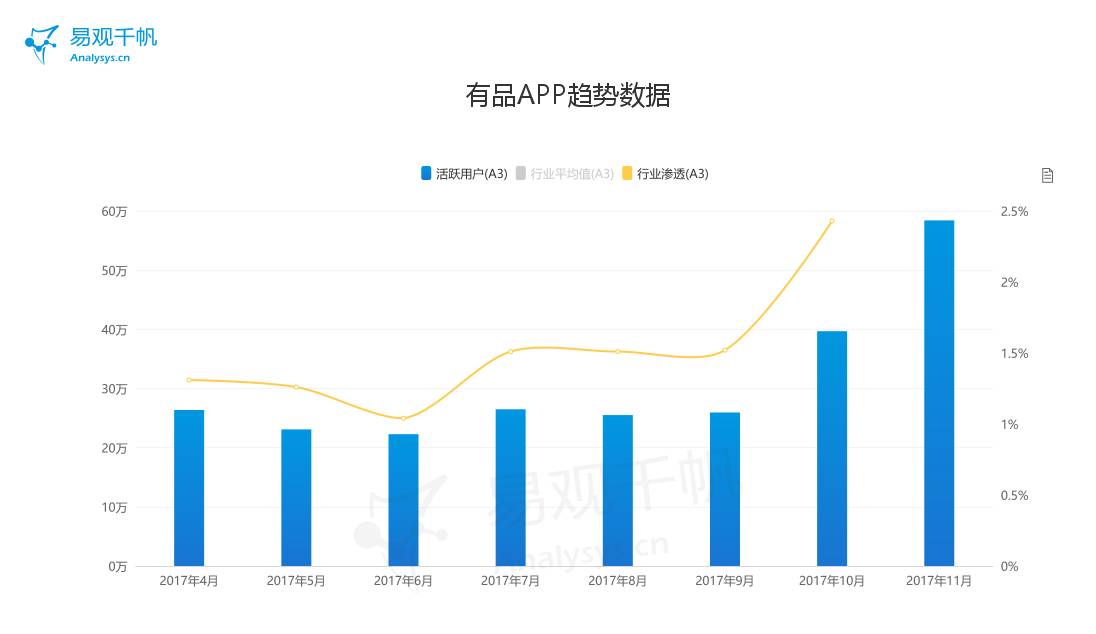The height and width of the screenshot is (634, 1096).
Task: Click the Analysys bird logo icon
Action: click(41, 45)
